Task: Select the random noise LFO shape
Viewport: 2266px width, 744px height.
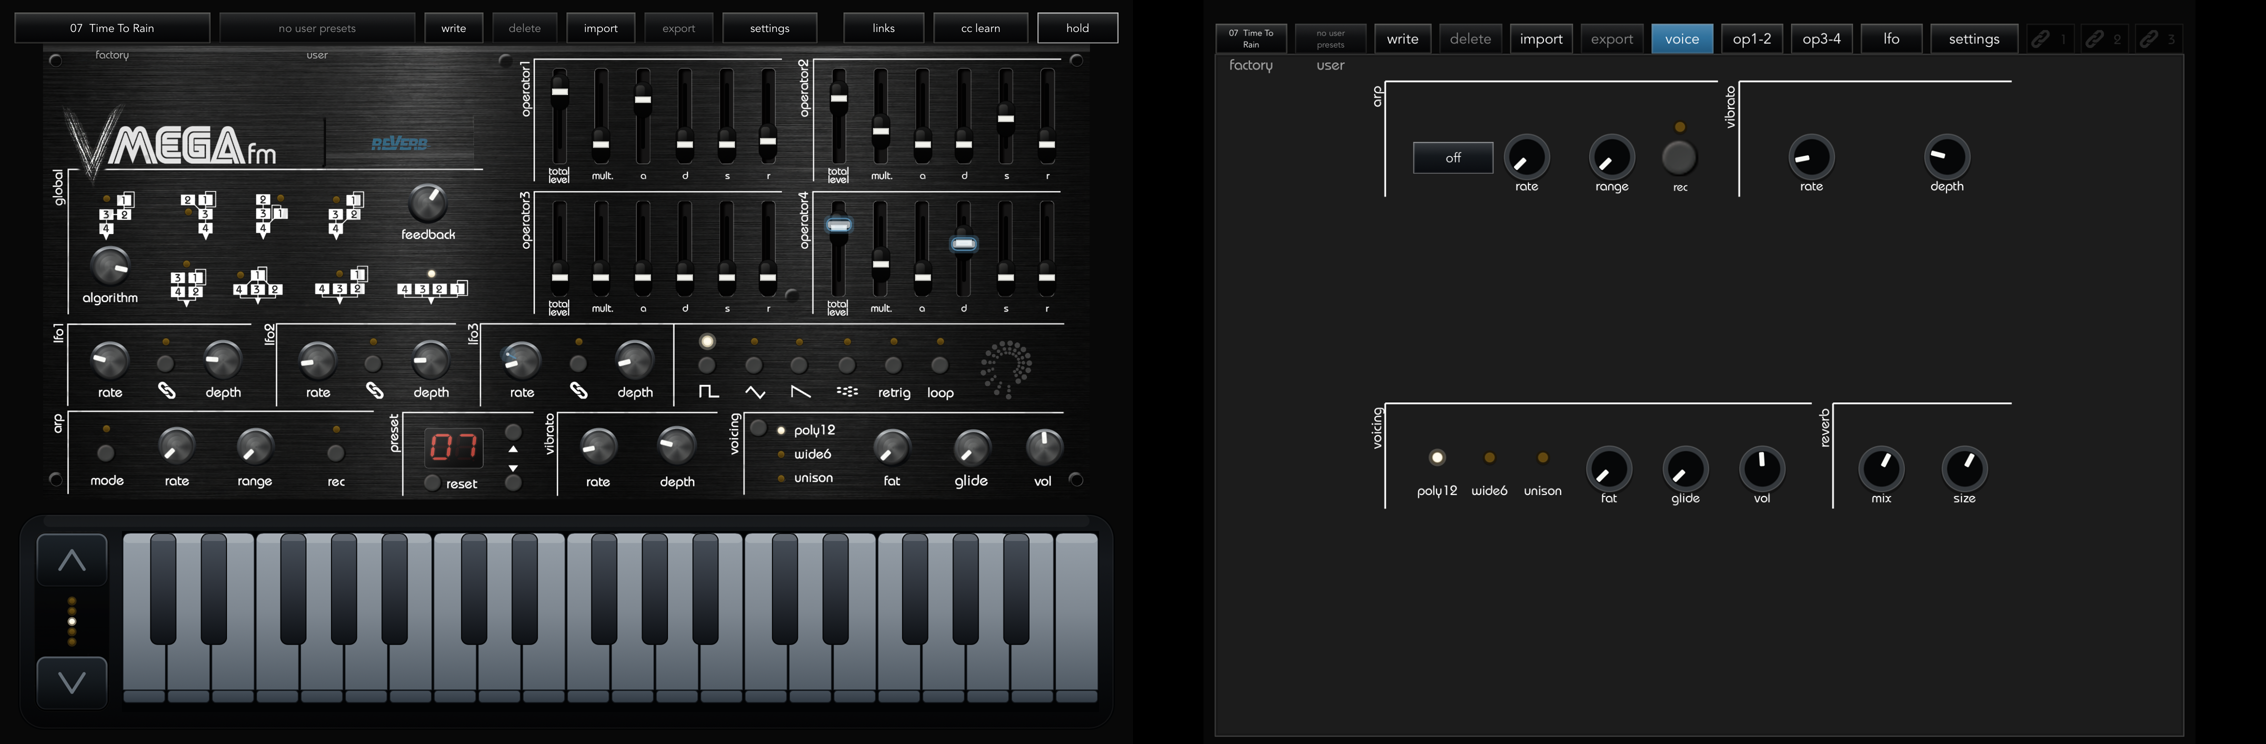Action: coord(846,366)
